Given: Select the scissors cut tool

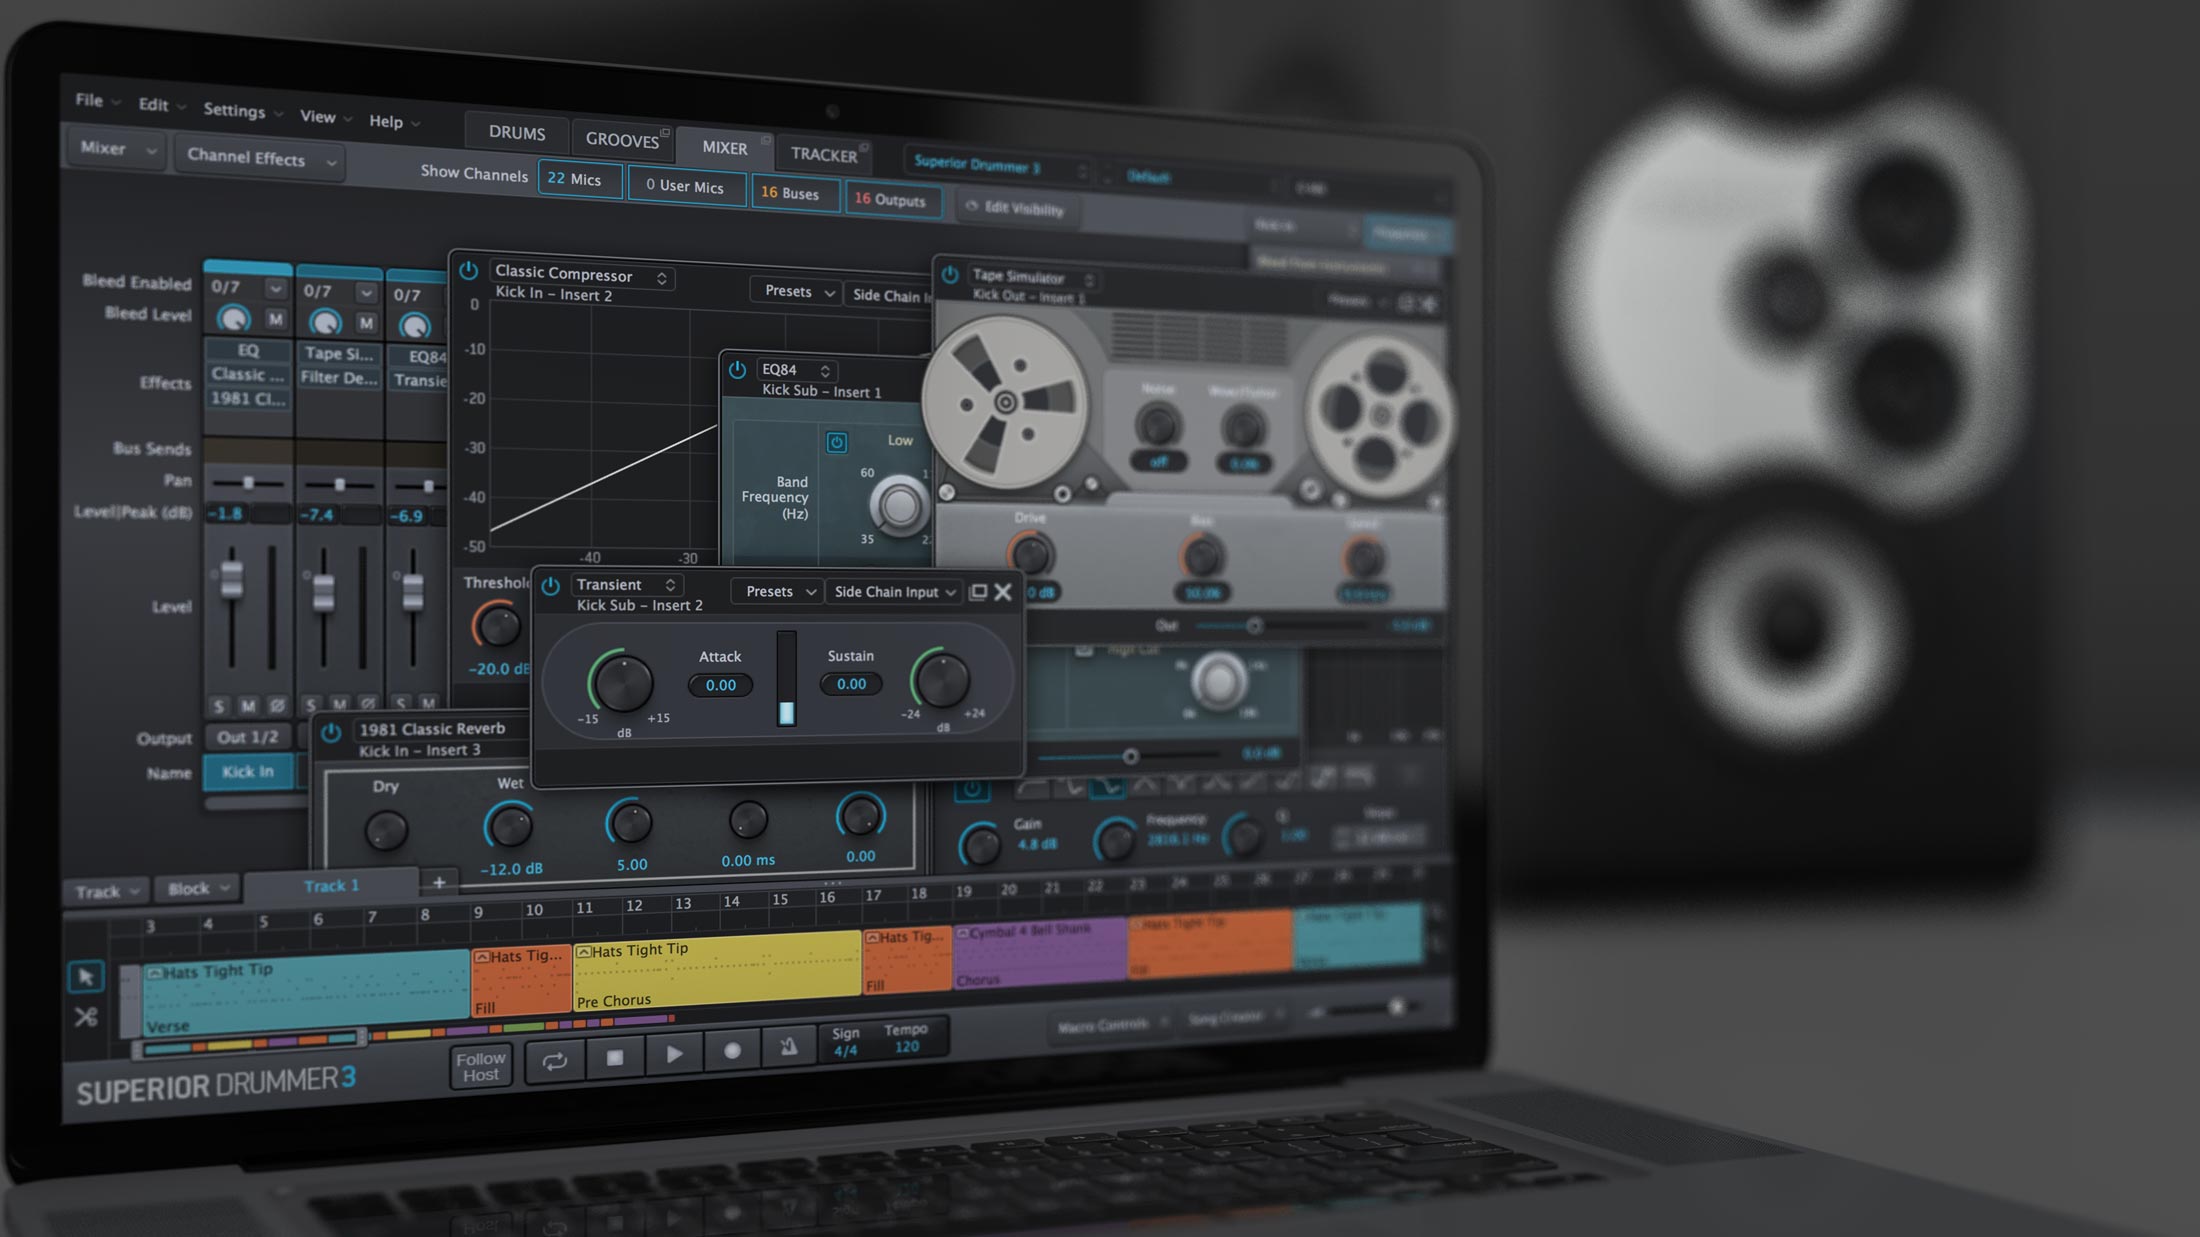Looking at the screenshot, I should (x=86, y=1018).
